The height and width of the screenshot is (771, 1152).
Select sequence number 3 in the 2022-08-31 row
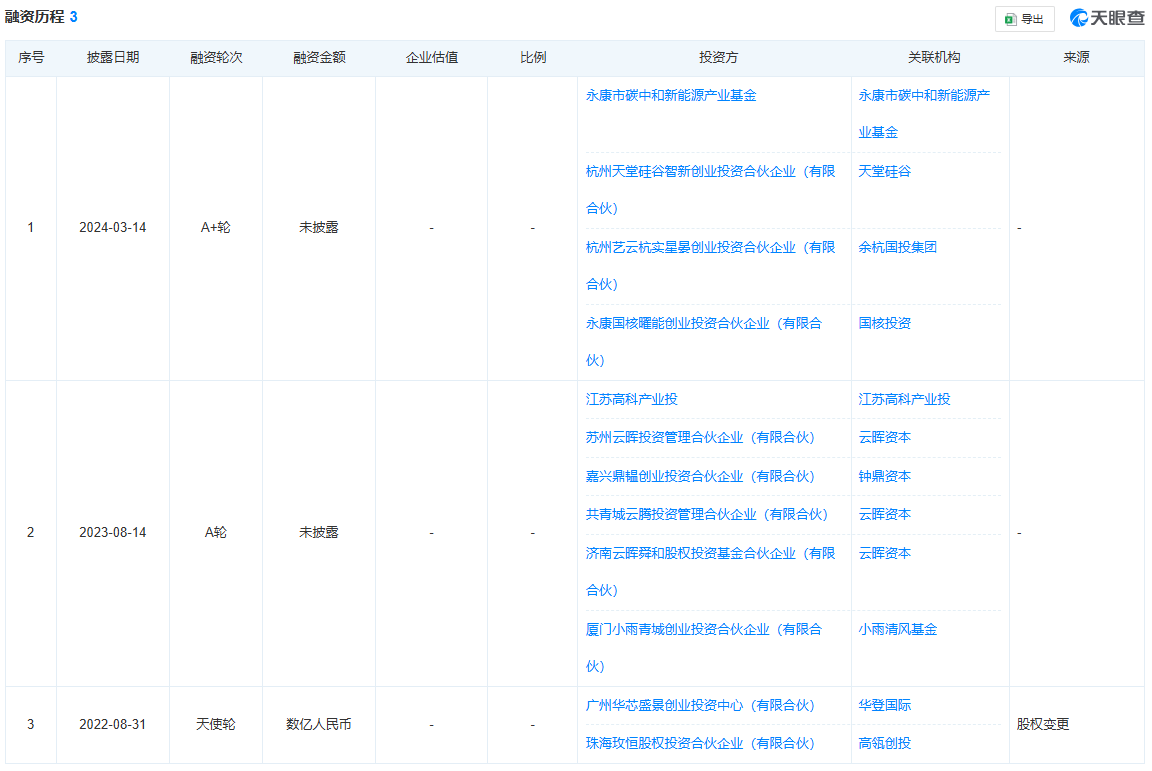[31, 725]
